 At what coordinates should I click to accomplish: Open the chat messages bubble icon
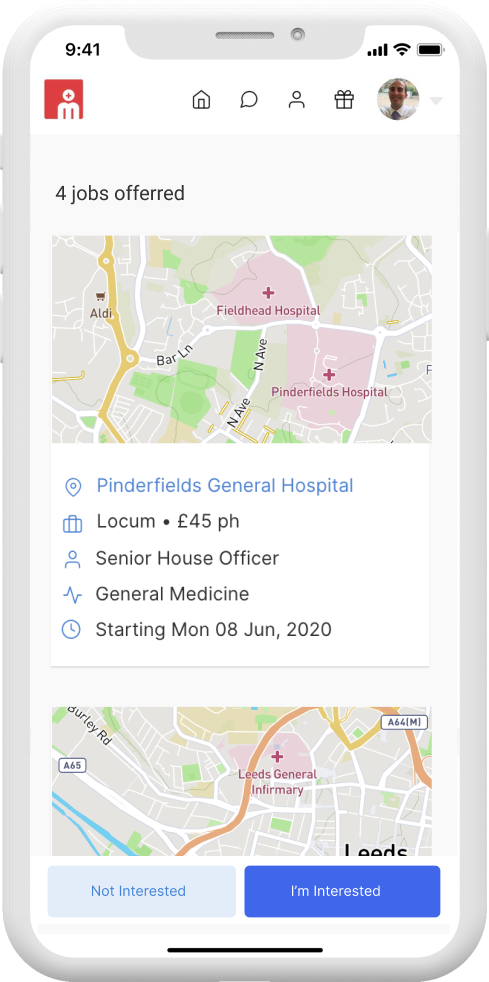[249, 100]
